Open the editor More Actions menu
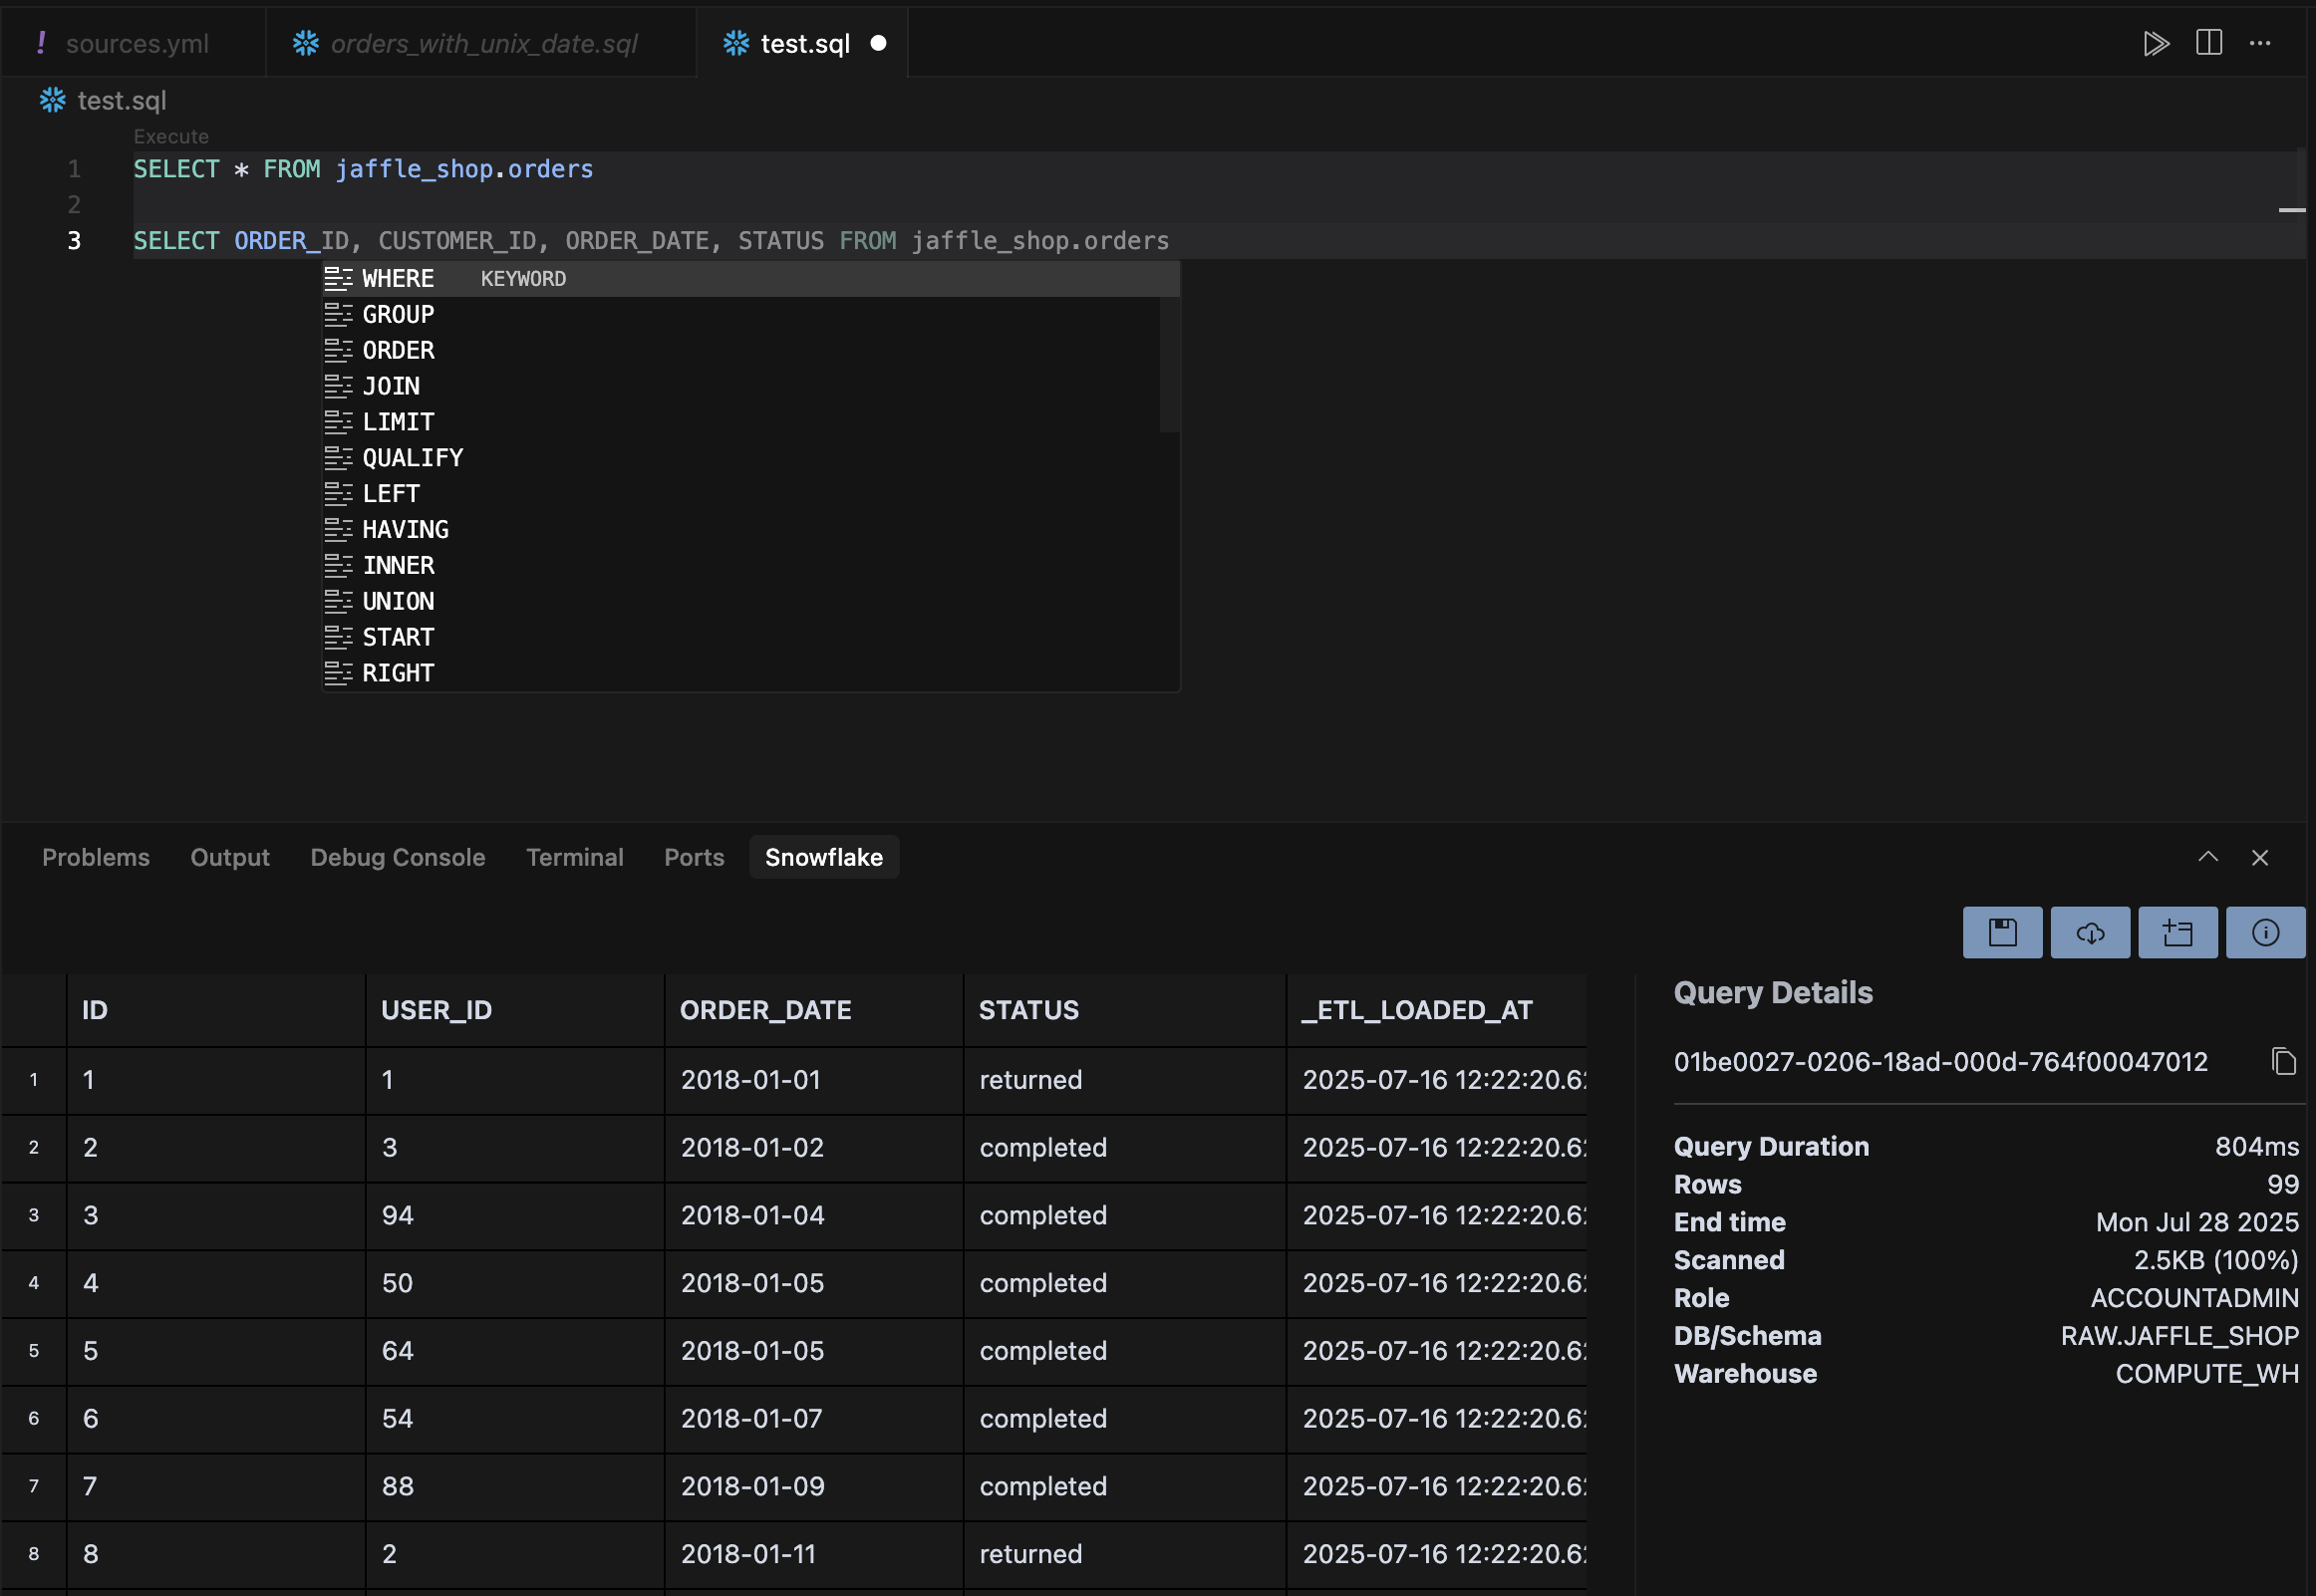Viewport: 2316px width, 1596px height. (x=2259, y=43)
